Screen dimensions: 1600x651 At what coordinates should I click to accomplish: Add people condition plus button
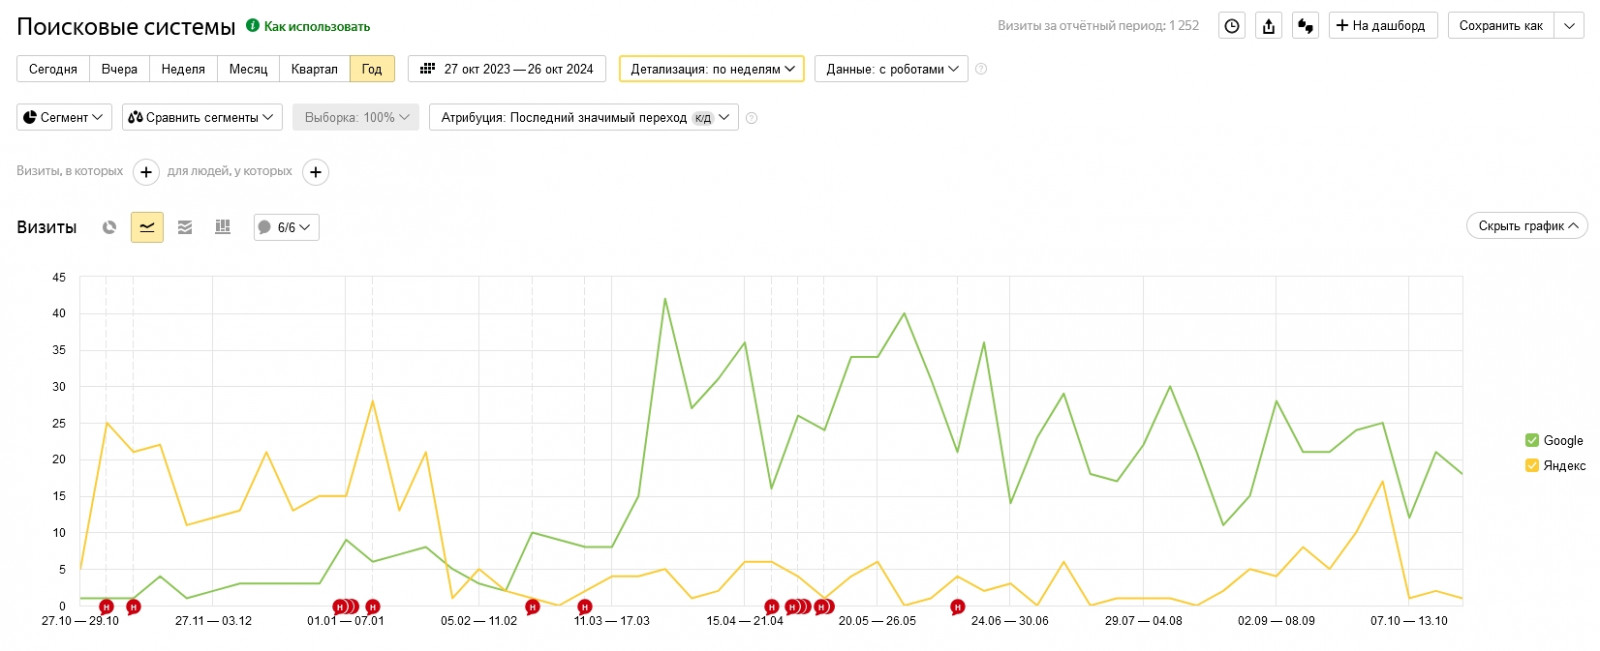coord(315,172)
